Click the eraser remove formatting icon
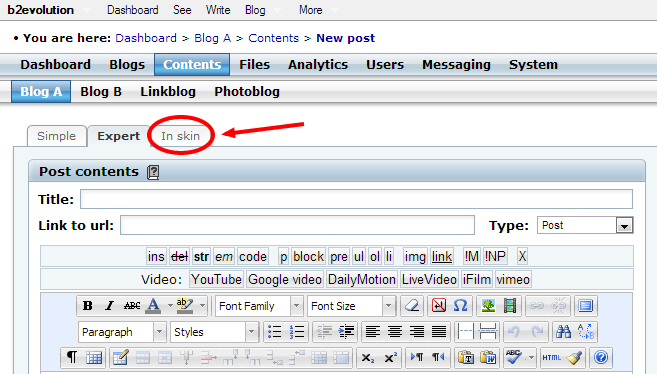 coord(412,306)
